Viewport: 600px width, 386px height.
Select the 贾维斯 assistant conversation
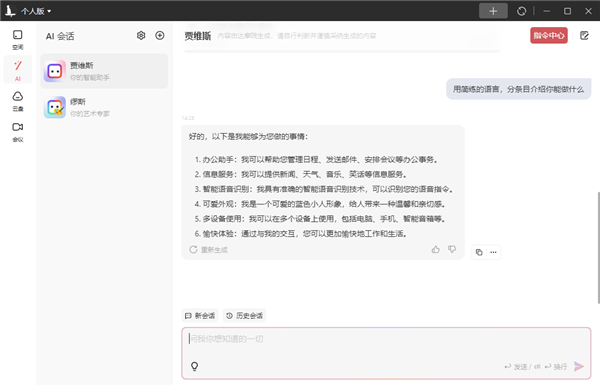[104, 71]
